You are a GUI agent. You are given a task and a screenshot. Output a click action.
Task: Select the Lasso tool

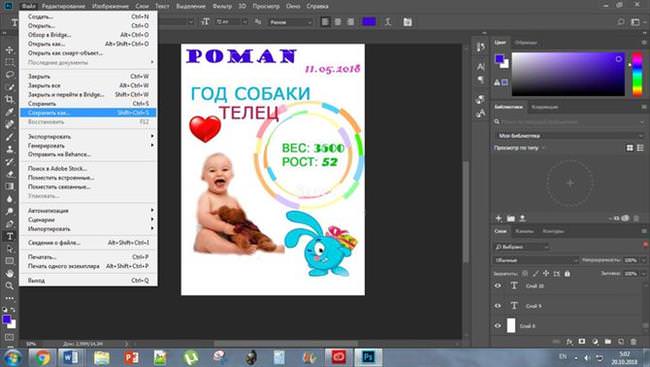point(10,75)
